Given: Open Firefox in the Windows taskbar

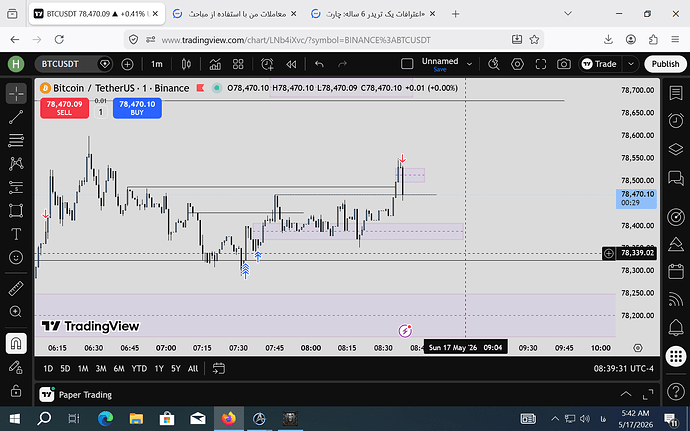Looking at the screenshot, I should [x=229, y=419].
